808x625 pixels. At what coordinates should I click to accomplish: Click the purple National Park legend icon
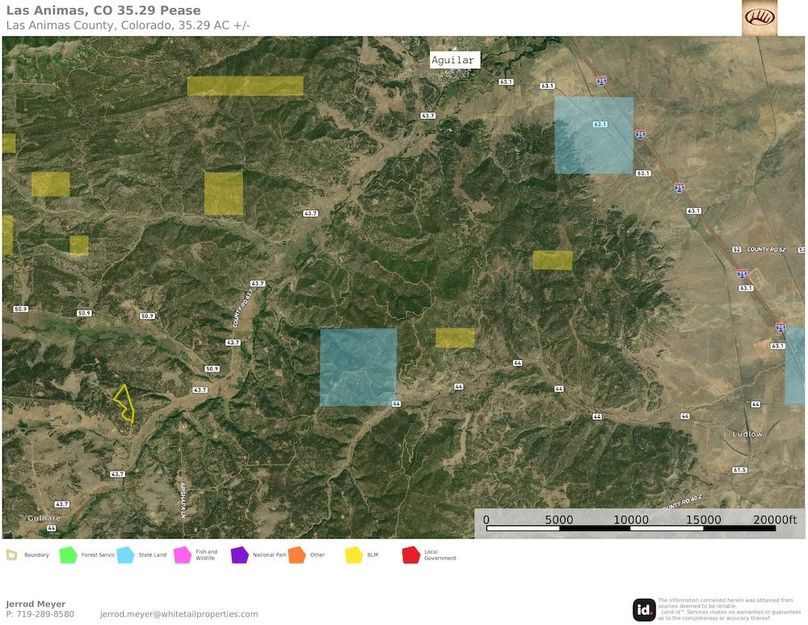(x=239, y=554)
